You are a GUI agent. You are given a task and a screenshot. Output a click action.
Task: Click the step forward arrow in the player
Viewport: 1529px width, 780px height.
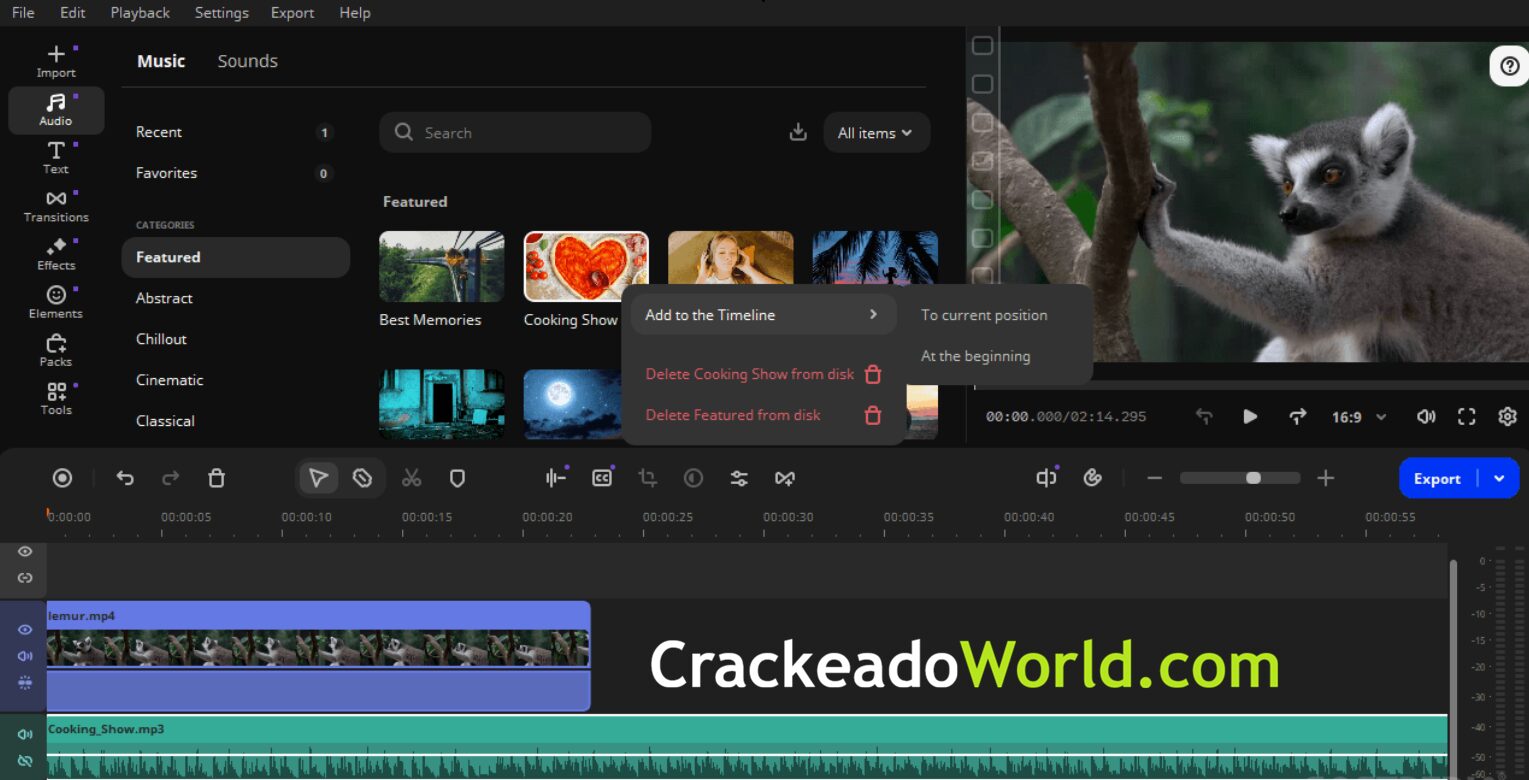tap(1297, 416)
